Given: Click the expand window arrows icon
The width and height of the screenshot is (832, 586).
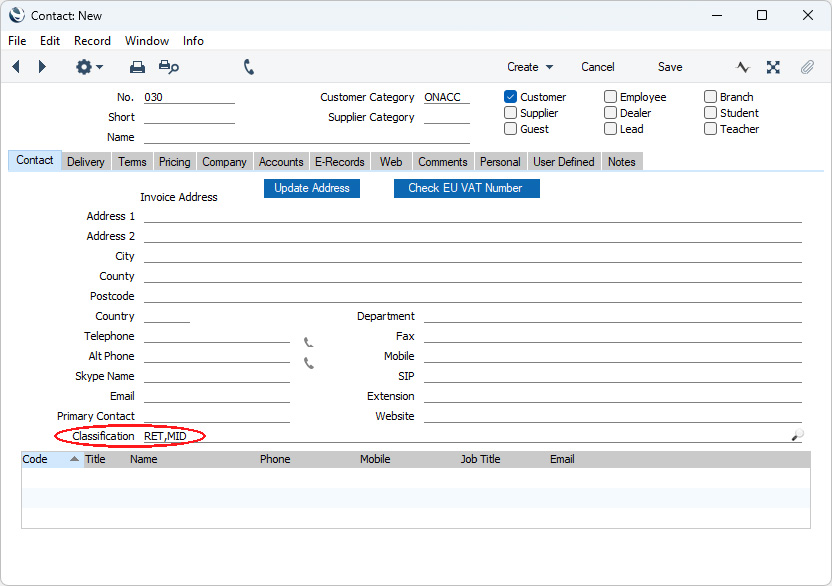Looking at the screenshot, I should (773, 67).
